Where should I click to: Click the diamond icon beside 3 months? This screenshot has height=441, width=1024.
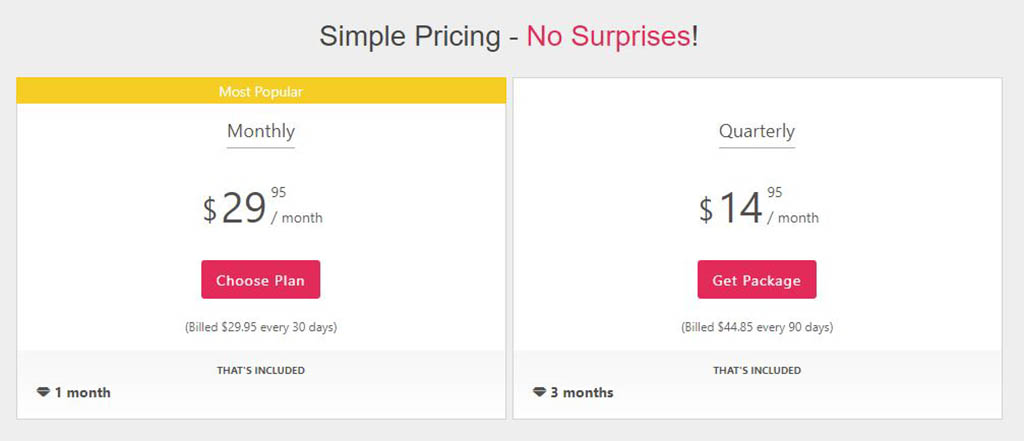[x=539, y=393]
